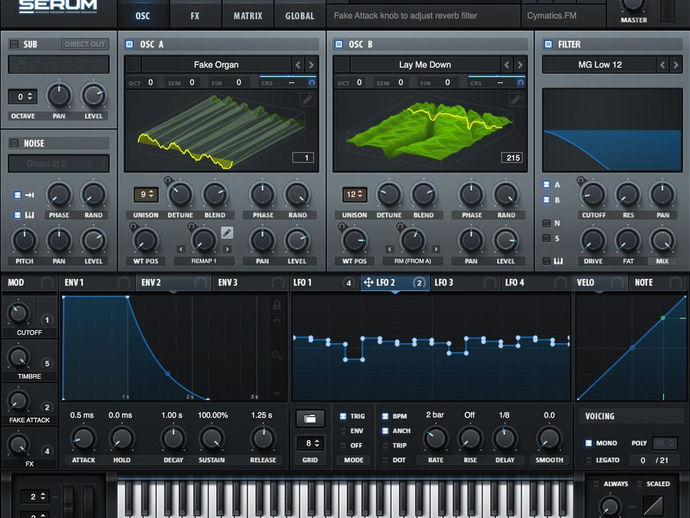690x518 pixels.
Task: Select next OSC A wavetable arrow
Action: (x=311, y=65)
